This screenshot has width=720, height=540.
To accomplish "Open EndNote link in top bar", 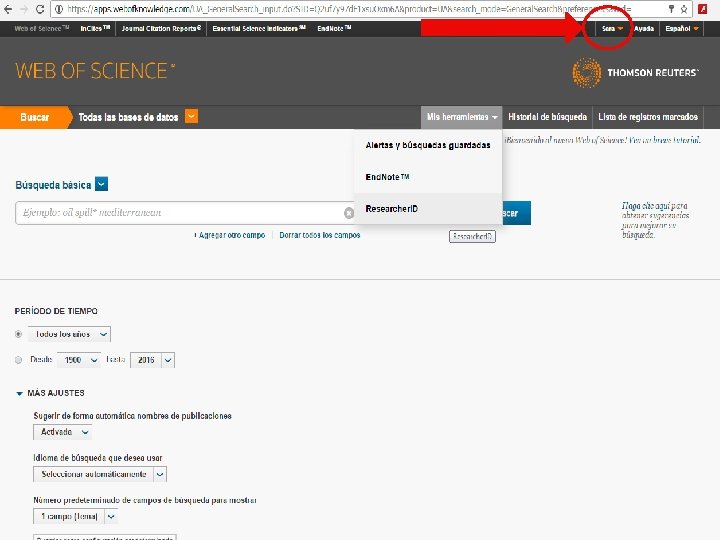I will [334, 28].
